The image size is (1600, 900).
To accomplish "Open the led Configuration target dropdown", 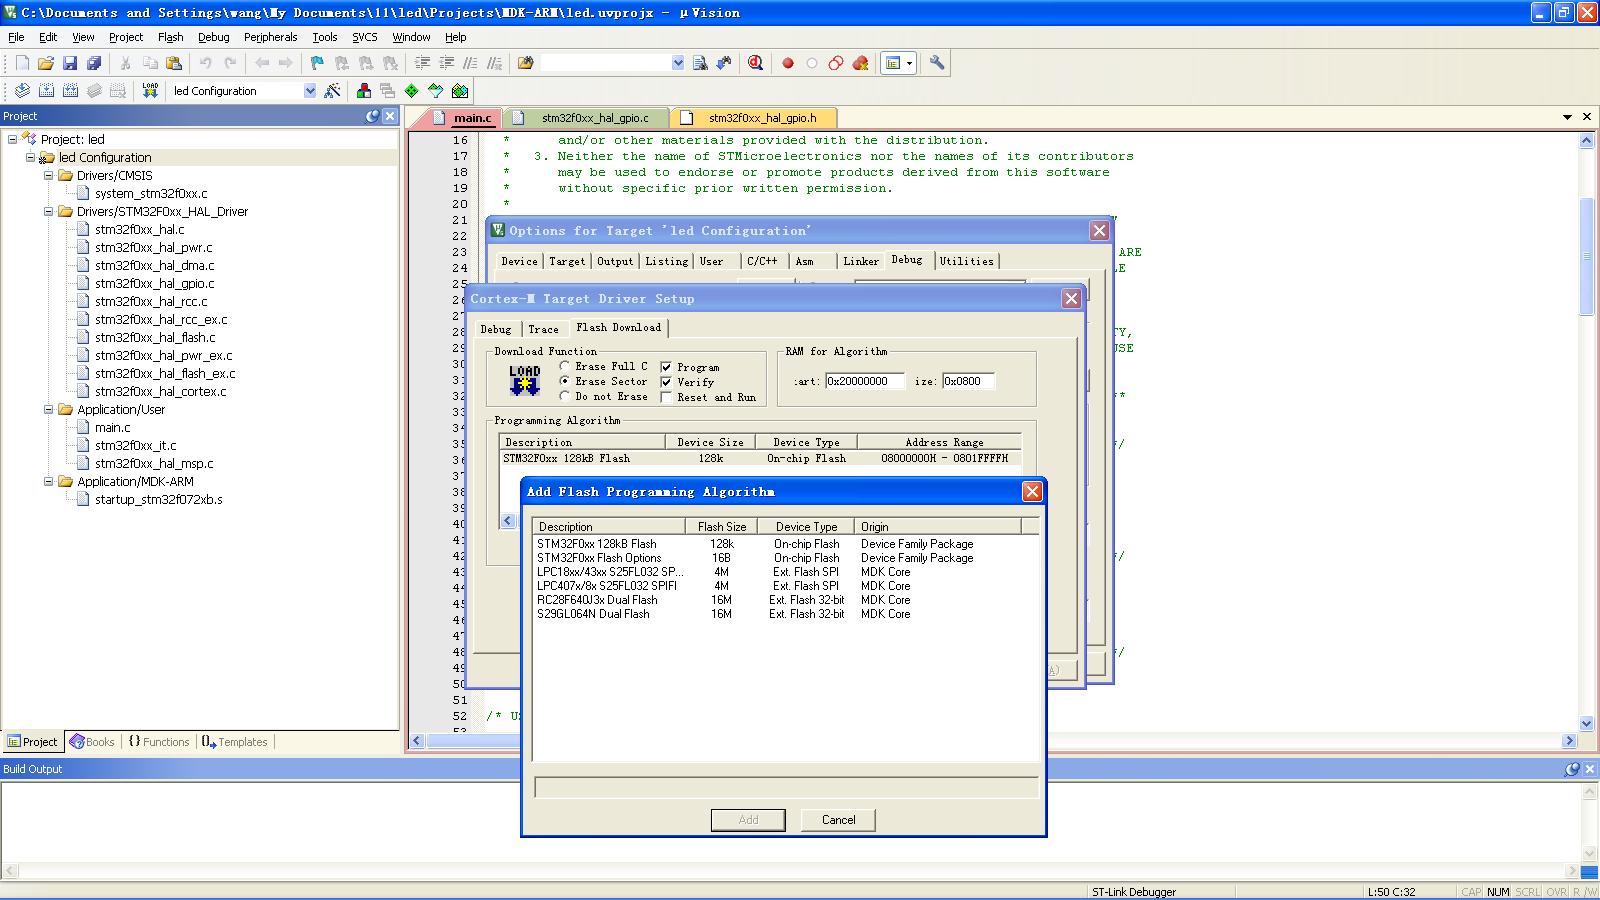I will coord(310,91).
